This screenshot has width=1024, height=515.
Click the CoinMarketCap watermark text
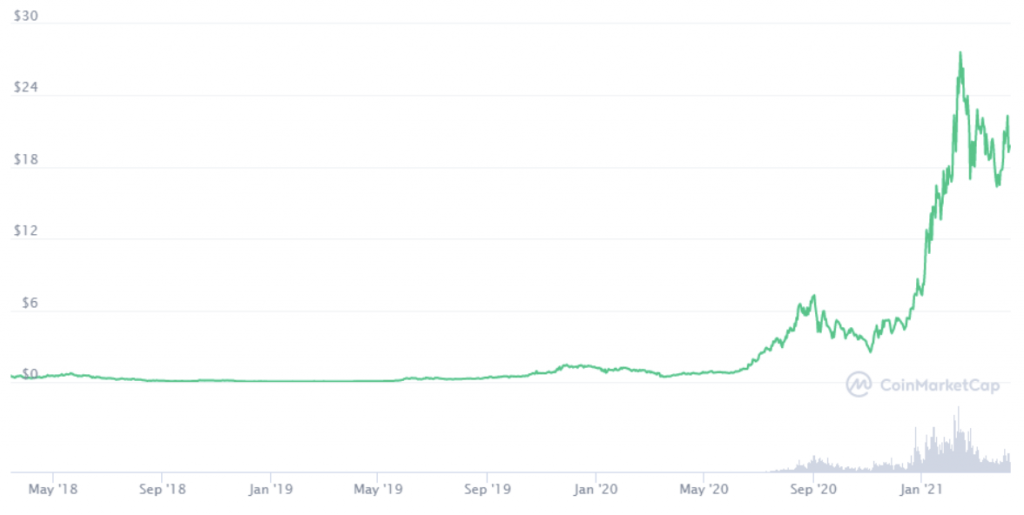(940, 385)
